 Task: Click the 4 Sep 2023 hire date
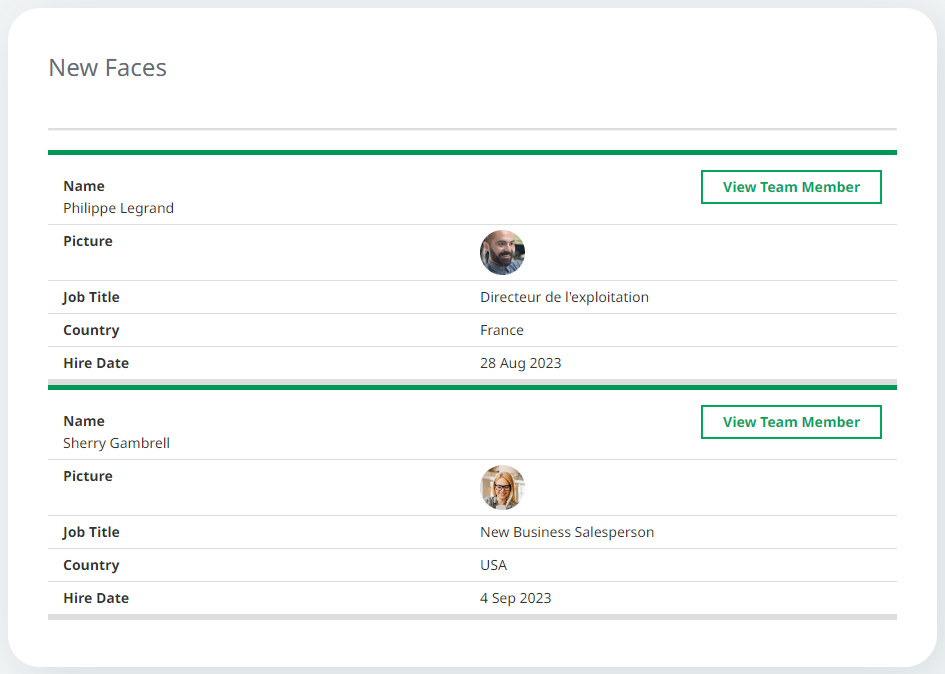click(515, 598)
